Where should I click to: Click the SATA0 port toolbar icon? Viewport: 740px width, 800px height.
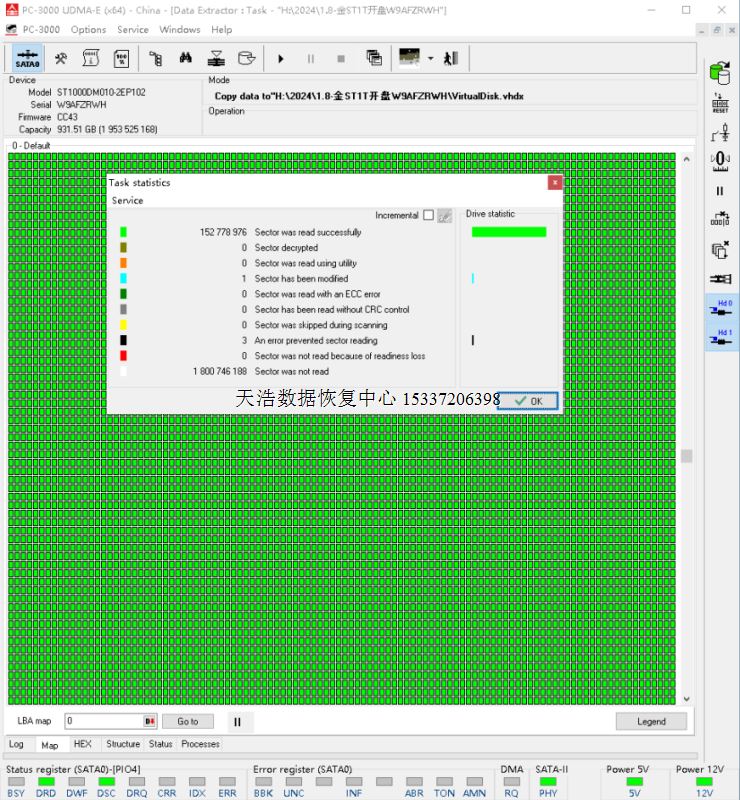coord(27,58)
